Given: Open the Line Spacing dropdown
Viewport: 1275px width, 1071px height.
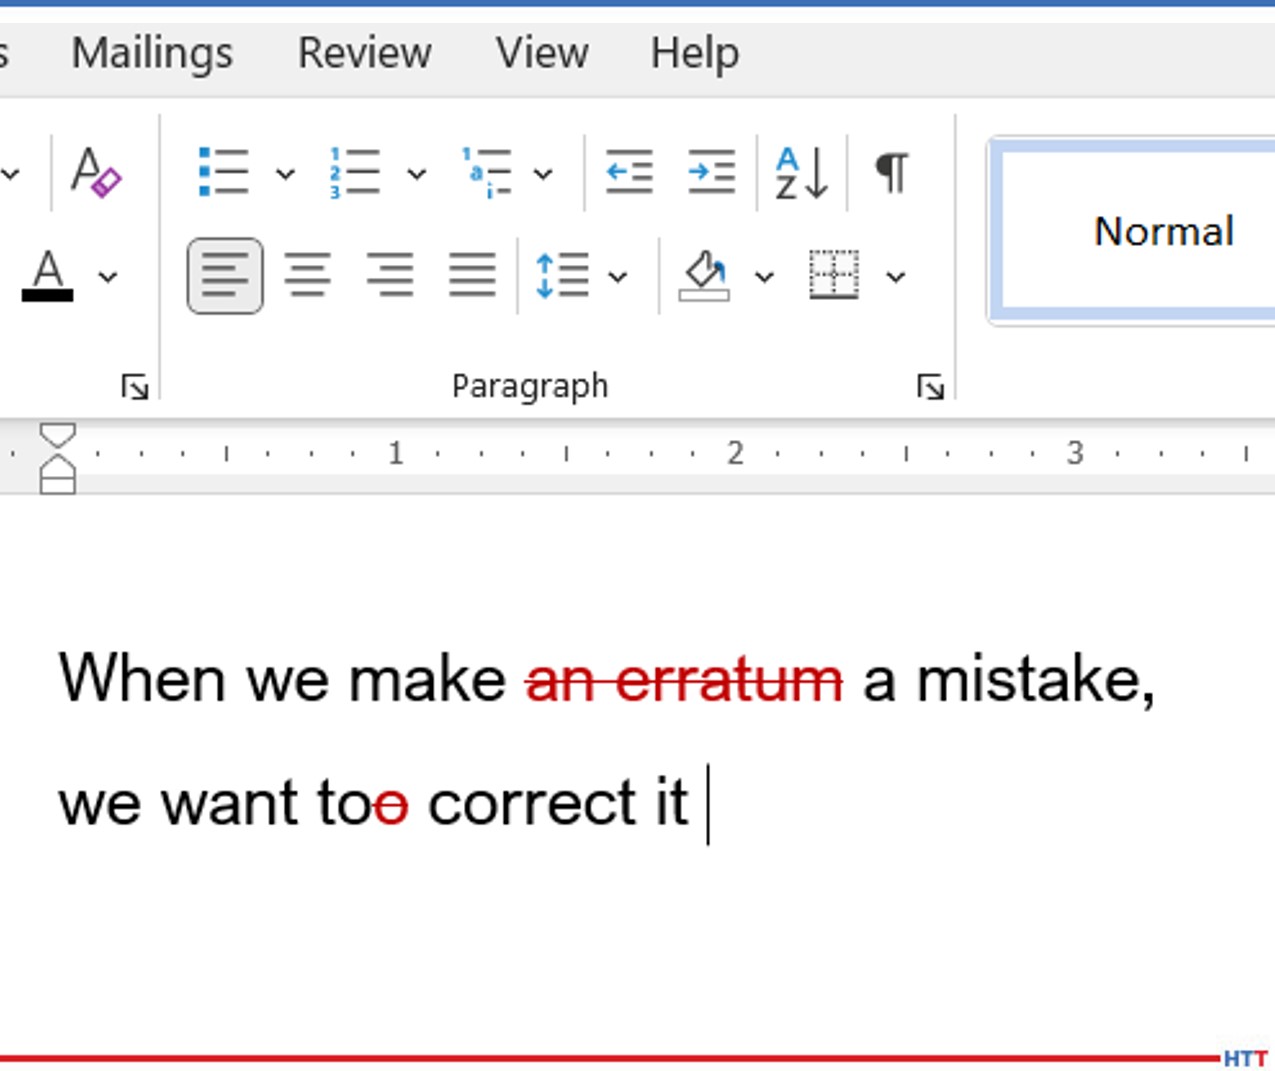Looking at the screenshot, I should tap(617, 277).
